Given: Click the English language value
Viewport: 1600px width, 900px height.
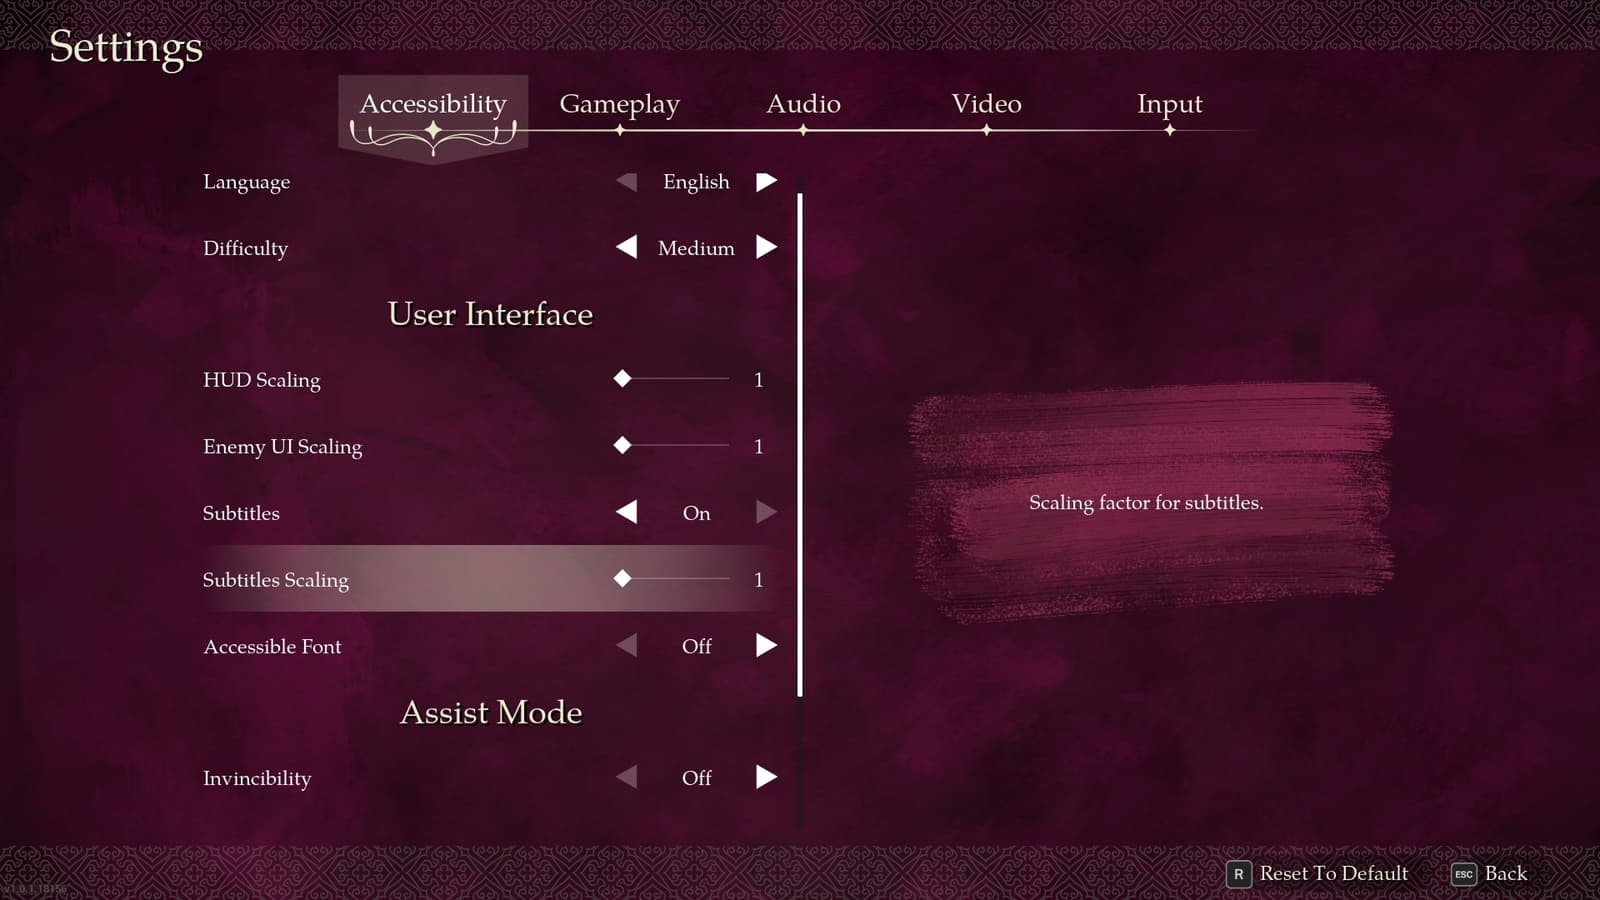Looking at the screenshot, I should [696, 182].
